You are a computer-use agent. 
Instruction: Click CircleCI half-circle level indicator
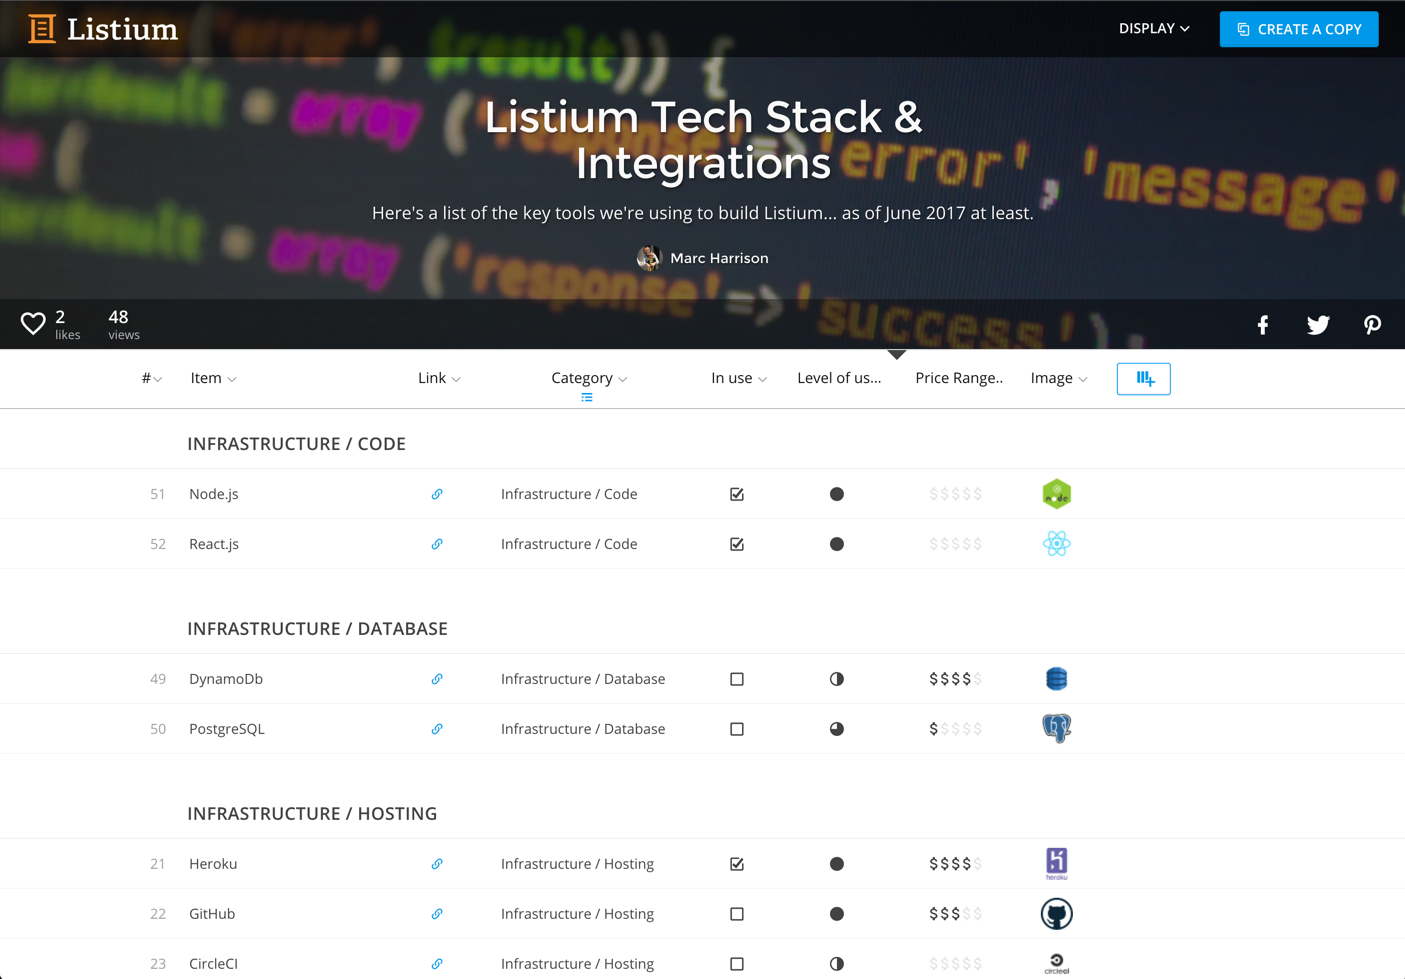tap(837, 964)
